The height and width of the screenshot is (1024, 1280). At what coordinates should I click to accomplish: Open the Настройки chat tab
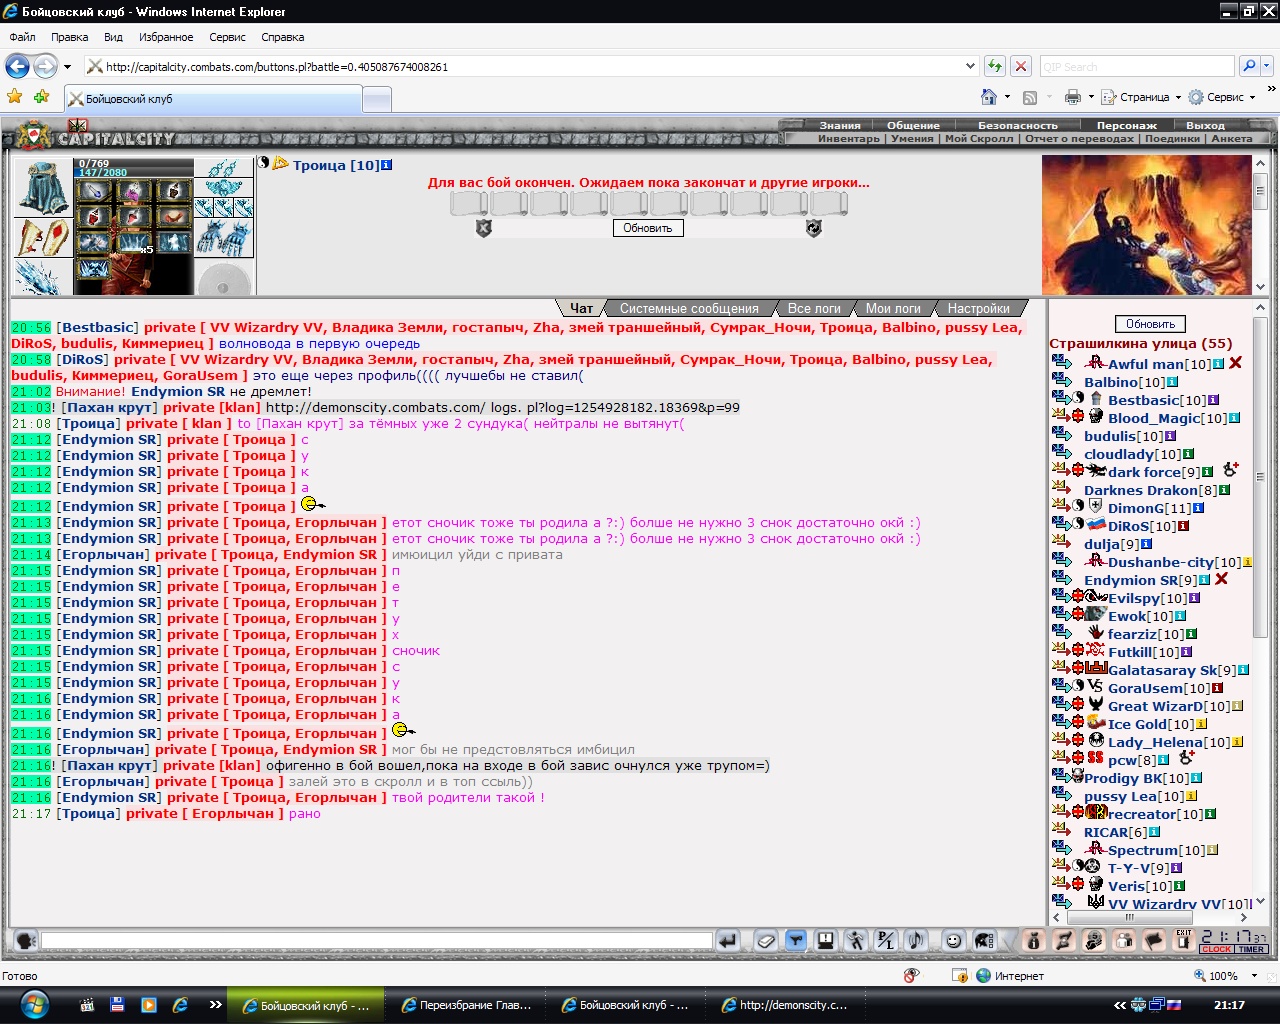pyautogui.click(x=979, y=308)
